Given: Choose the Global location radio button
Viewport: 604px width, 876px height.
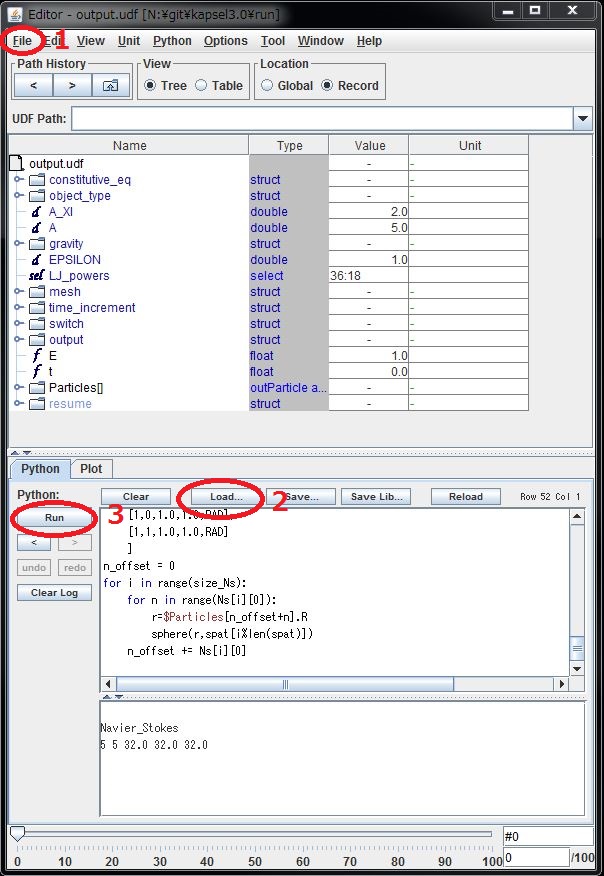Looking at the screenshot, I should pos(267,86).
